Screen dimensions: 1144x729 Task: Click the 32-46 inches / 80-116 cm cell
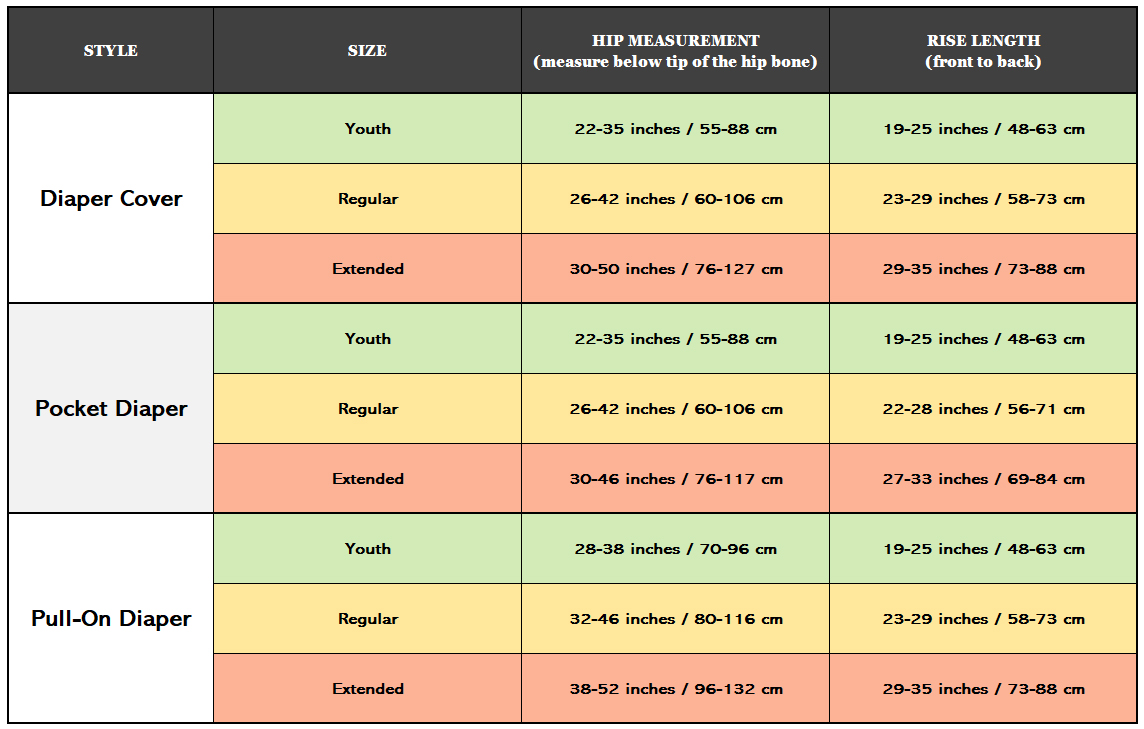pyautogui.click(x=675, y=619)
